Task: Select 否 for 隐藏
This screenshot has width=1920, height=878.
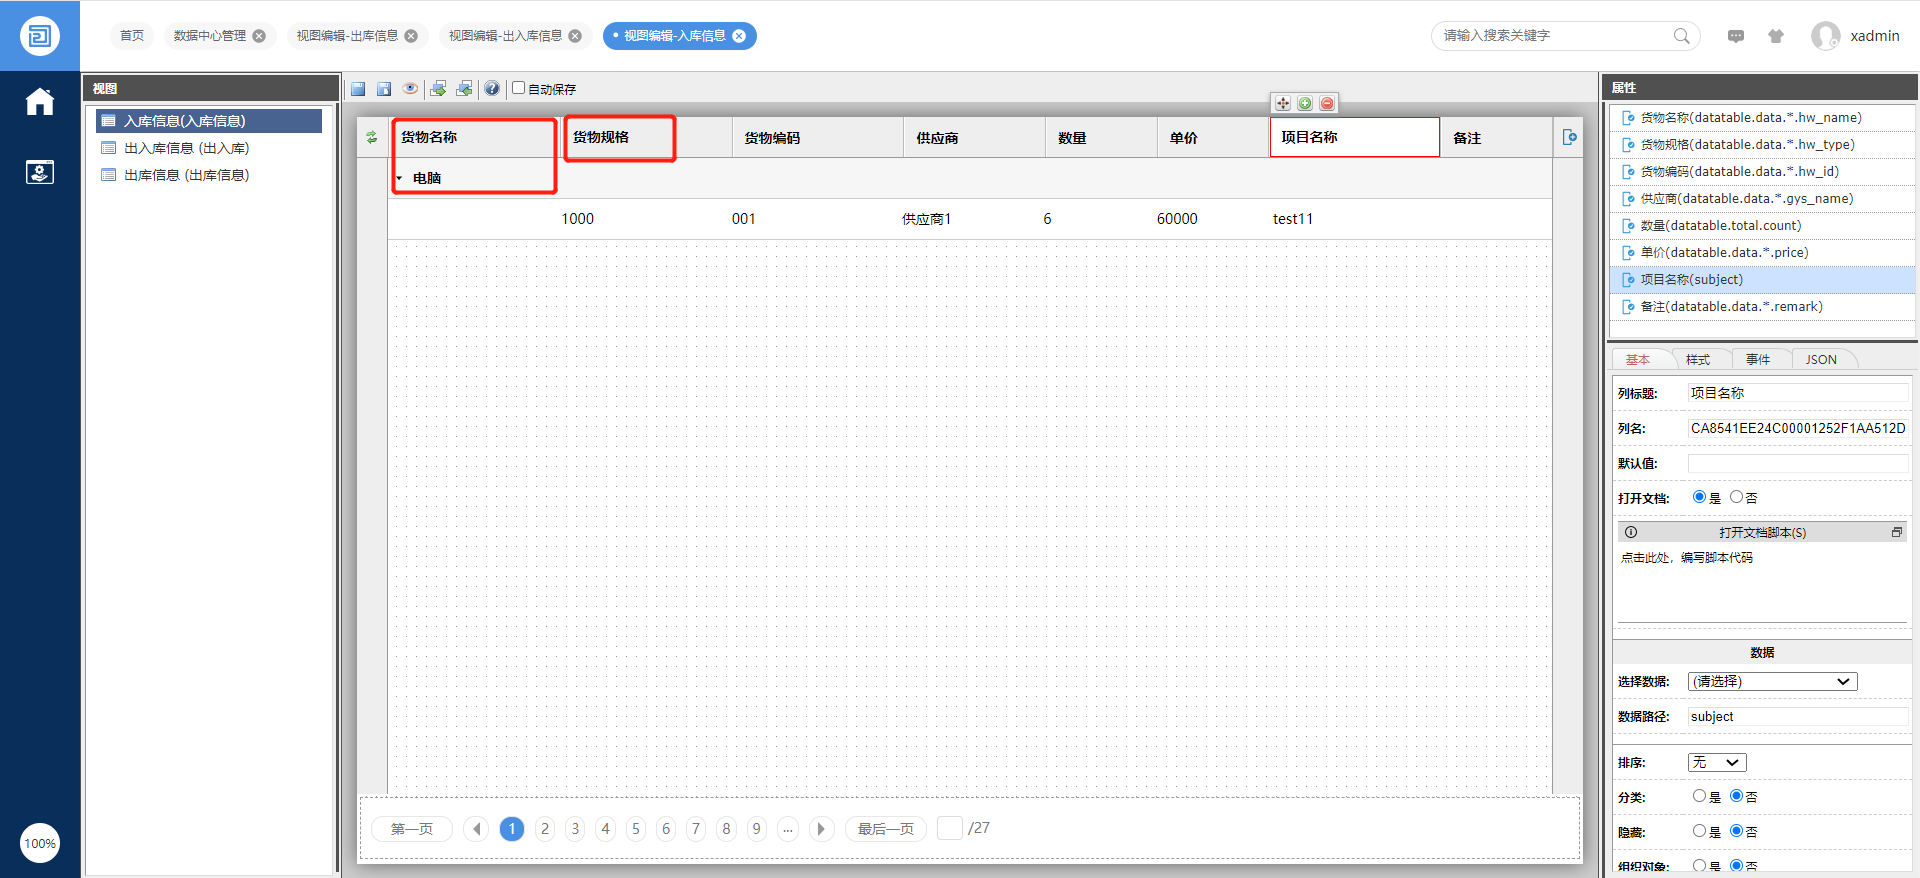Action: [x=1736, y=831]
